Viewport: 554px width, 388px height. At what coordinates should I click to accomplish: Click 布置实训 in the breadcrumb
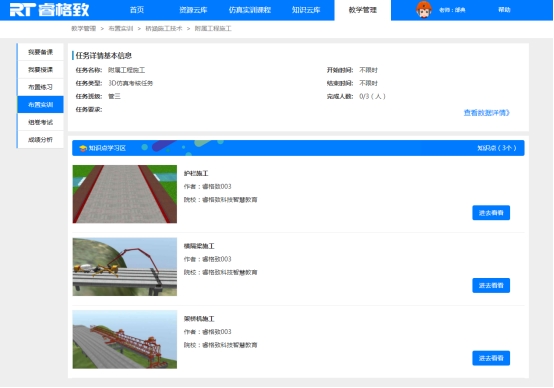pos(120,29)
